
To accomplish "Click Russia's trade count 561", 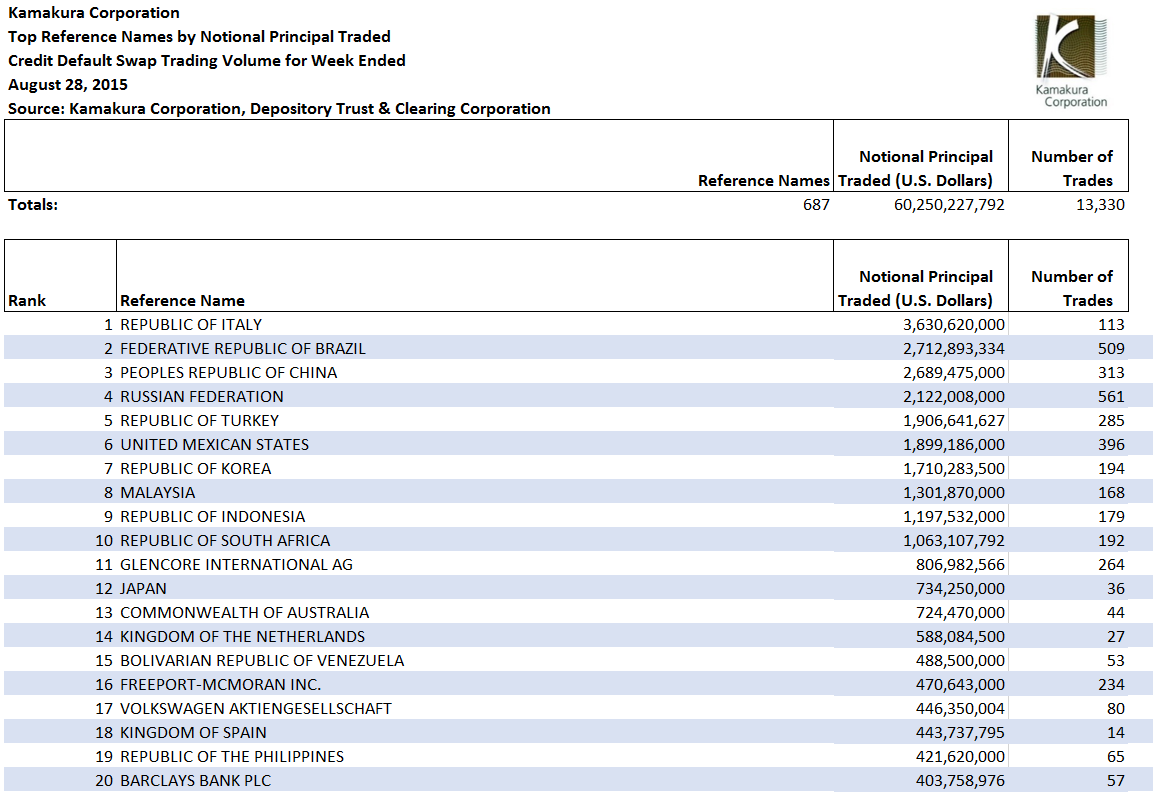I will pyautogui.click(x=1111, y=396).
